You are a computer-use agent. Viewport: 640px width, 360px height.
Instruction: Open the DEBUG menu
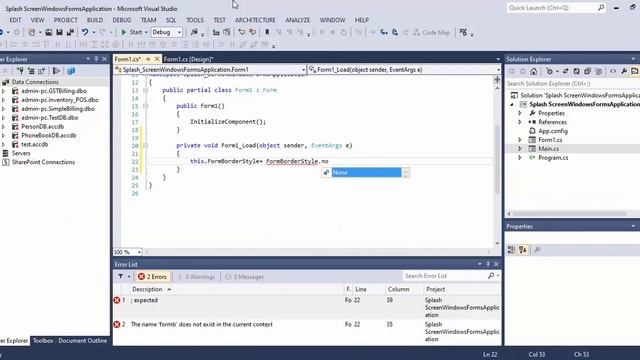(122, 20)
